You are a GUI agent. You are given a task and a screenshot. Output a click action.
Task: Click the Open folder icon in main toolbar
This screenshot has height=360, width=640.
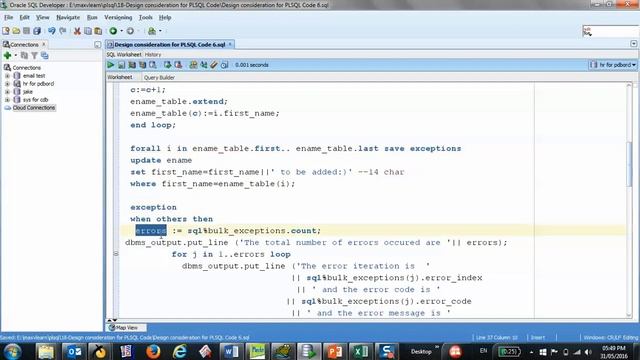tap(16, 31)
